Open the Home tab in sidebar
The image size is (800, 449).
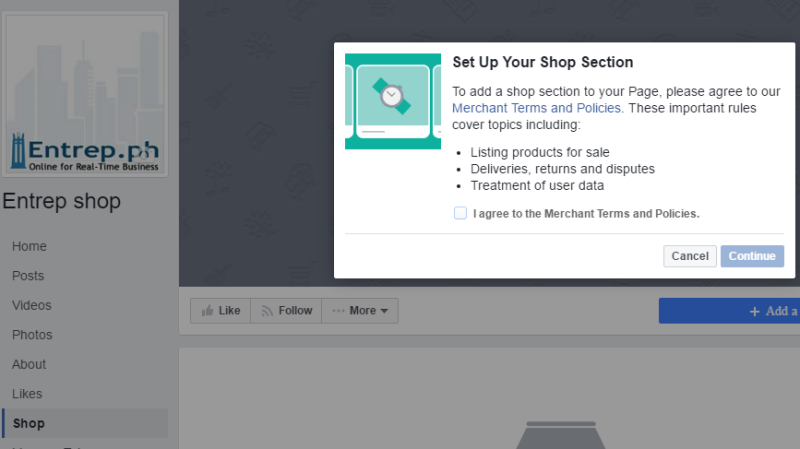29,246
